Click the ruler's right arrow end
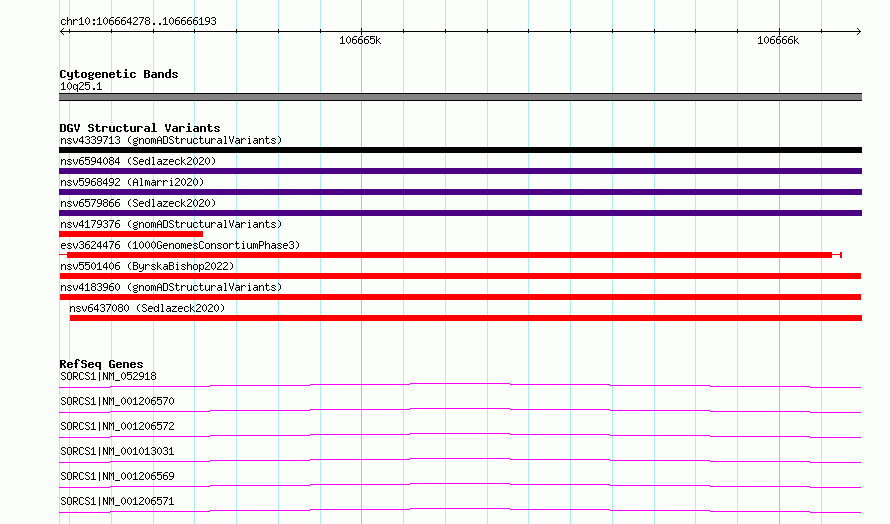 (x=858, y=31)
